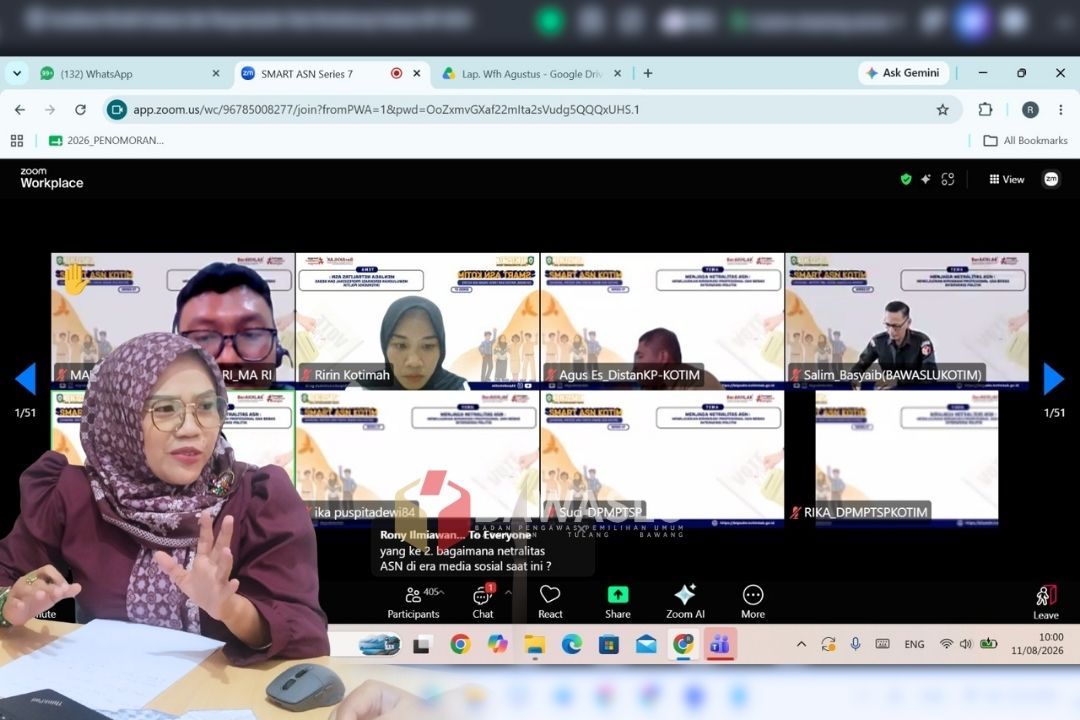Open File Explorer from the taskbar
The width and height of the screenshot is (1080, 720).
(x=534, y=644)
